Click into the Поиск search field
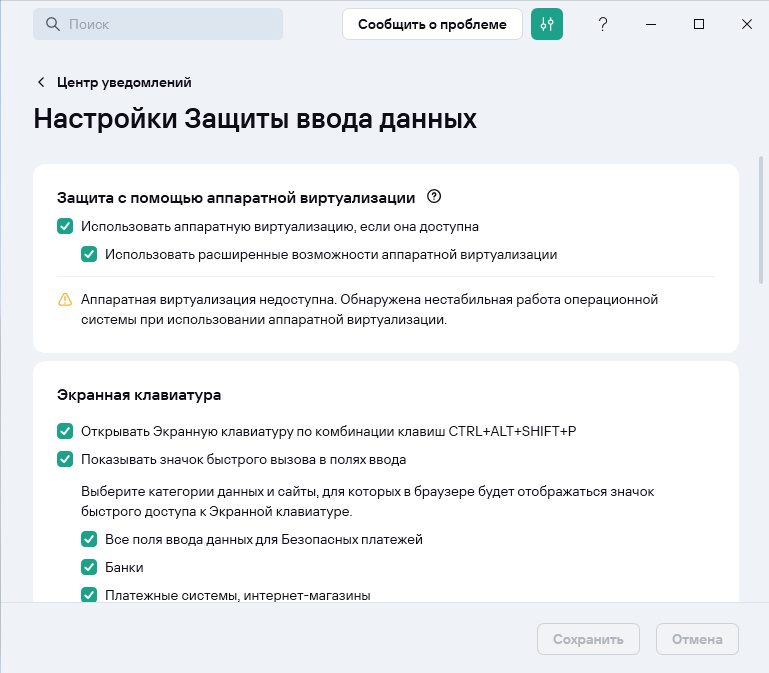Viewport: 769px width, 673px height. 158,24
